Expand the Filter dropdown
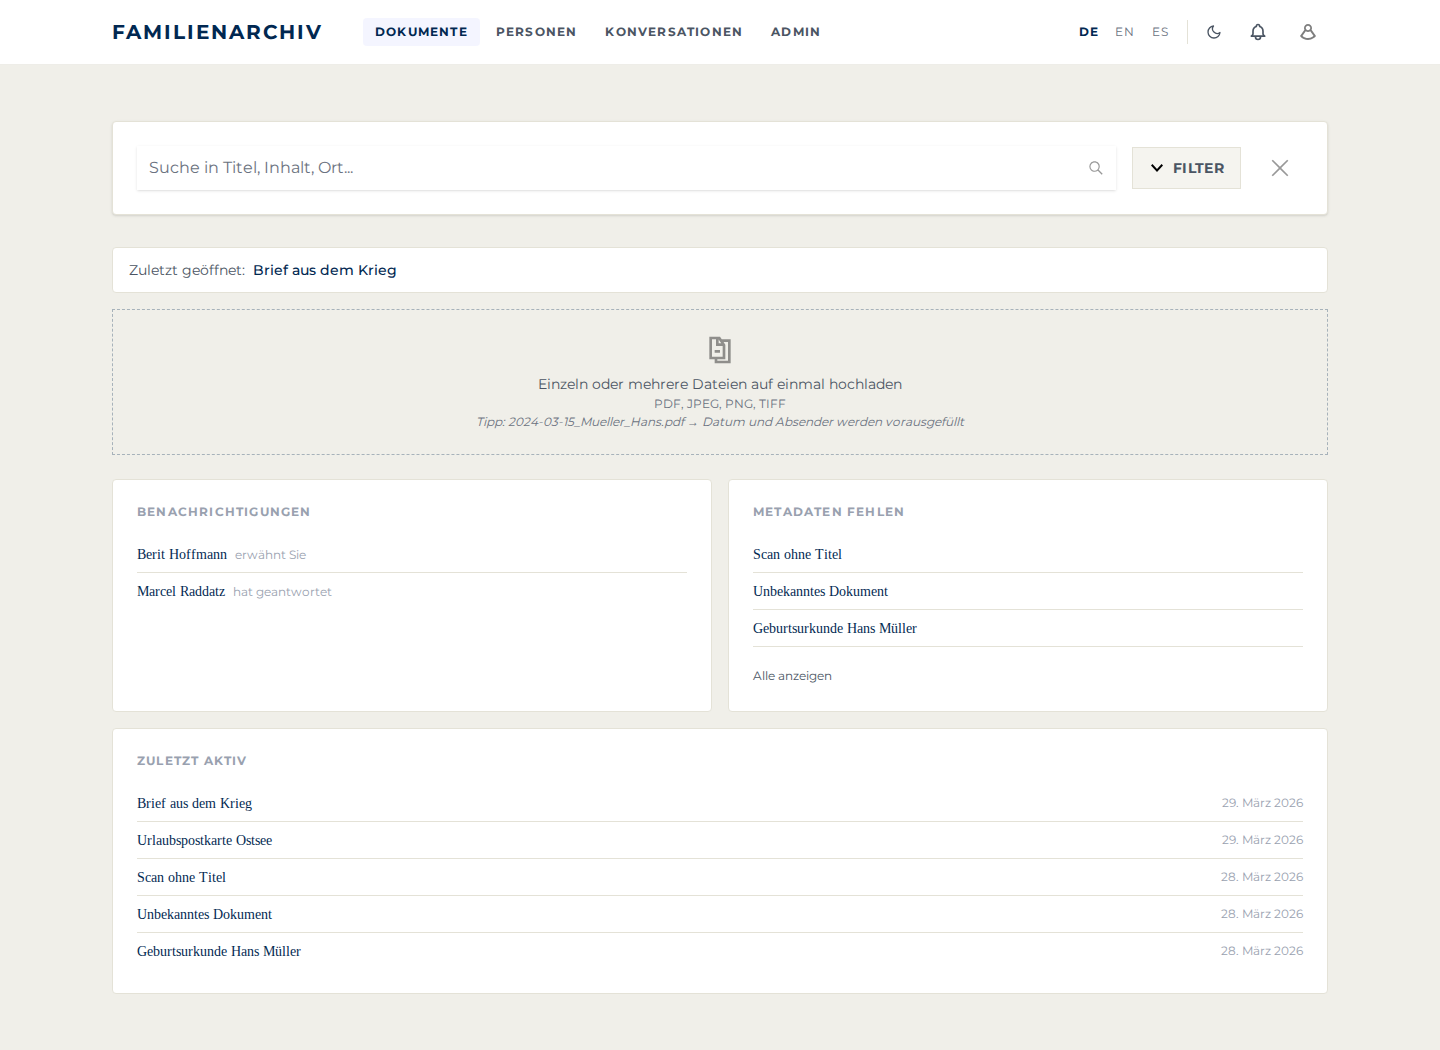The image size is (1440, 1050). point(1186,168)
